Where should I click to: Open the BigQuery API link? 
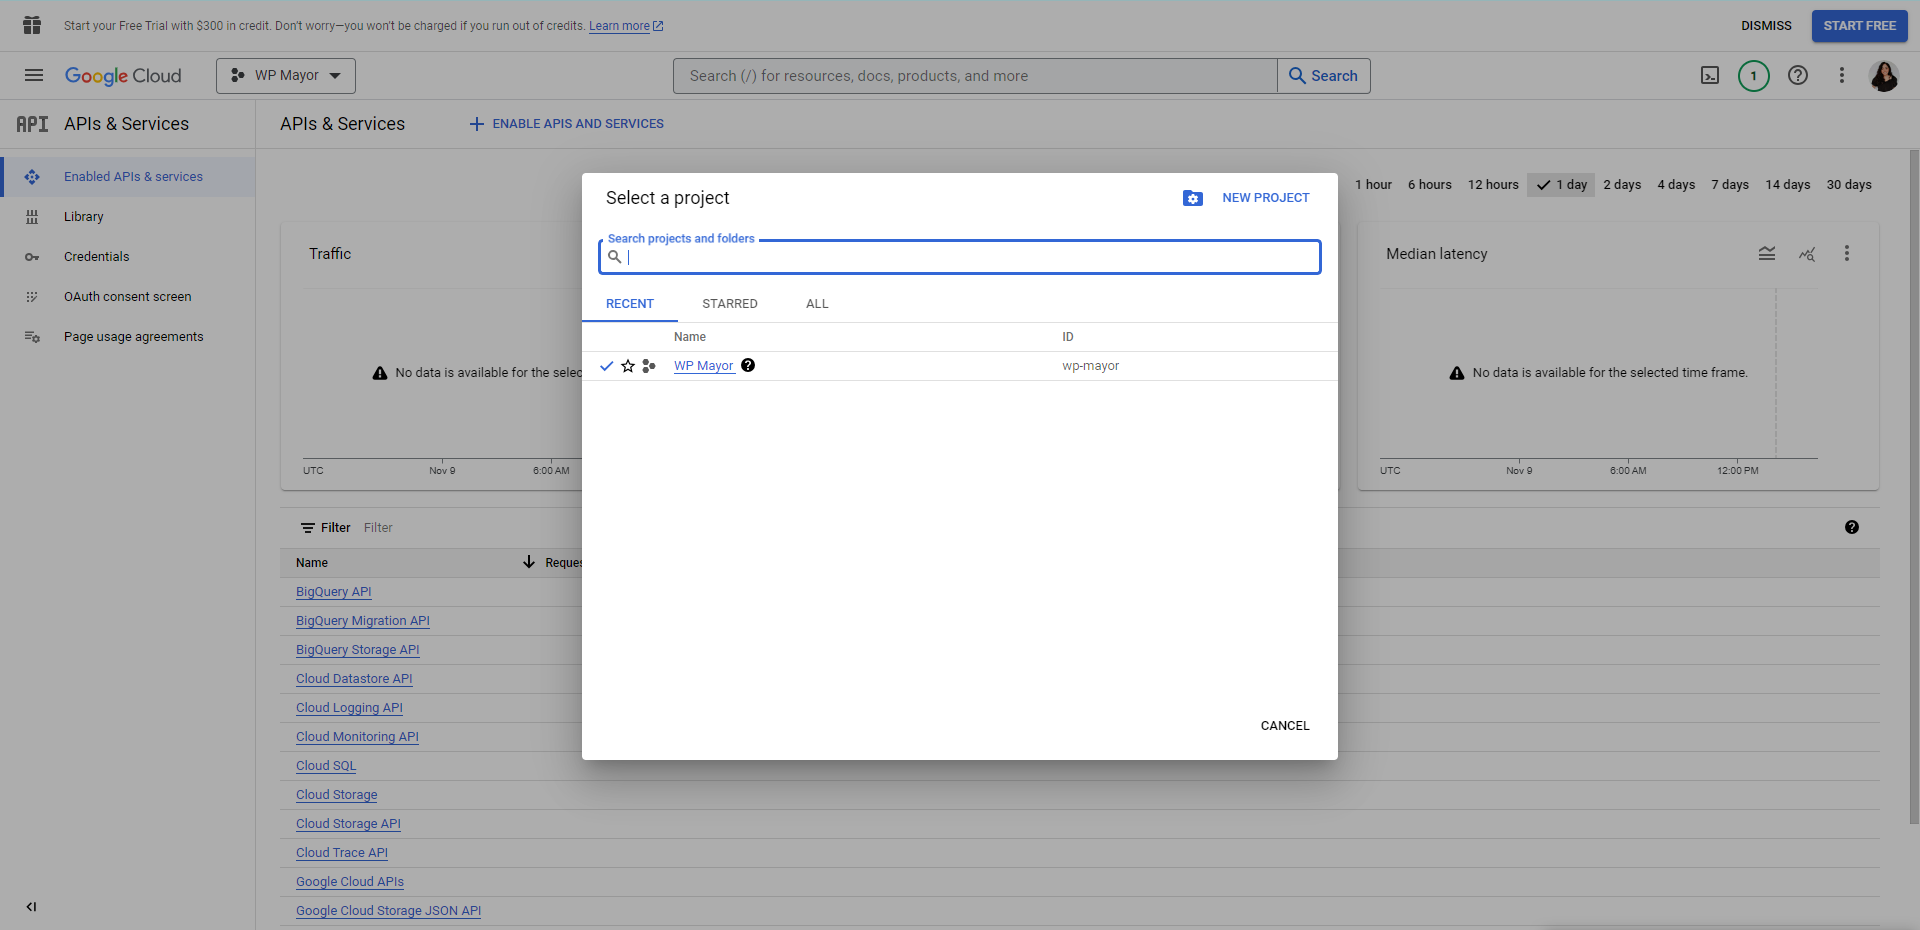pos(333,592)
